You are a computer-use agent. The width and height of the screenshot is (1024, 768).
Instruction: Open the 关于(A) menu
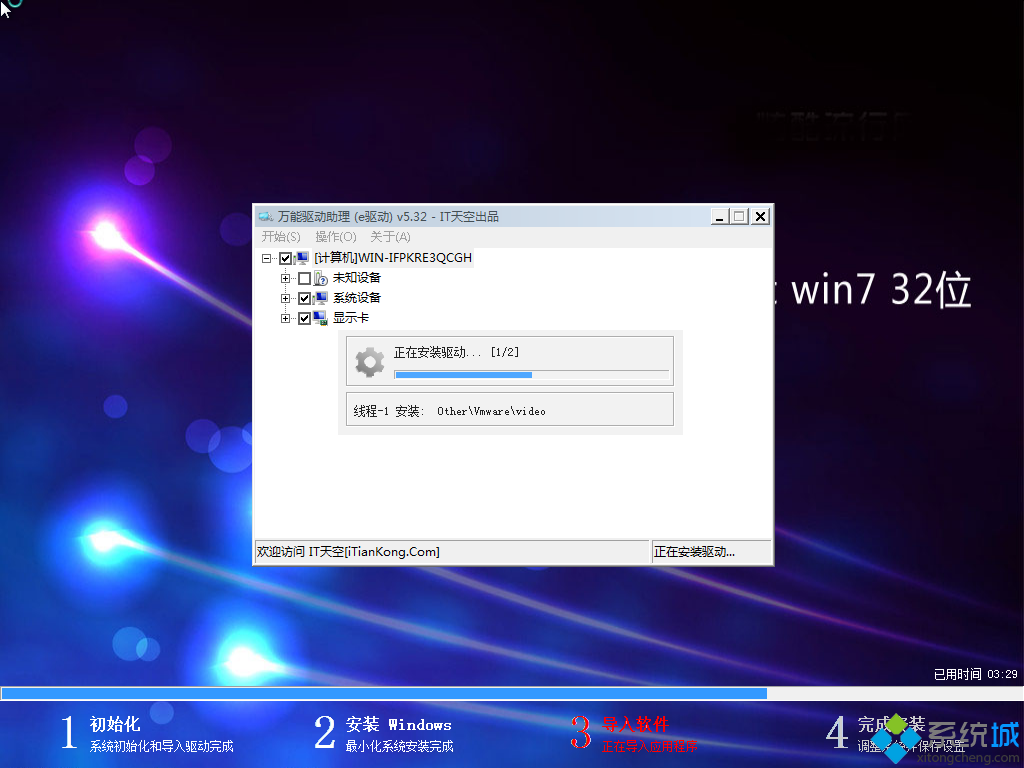390,237
